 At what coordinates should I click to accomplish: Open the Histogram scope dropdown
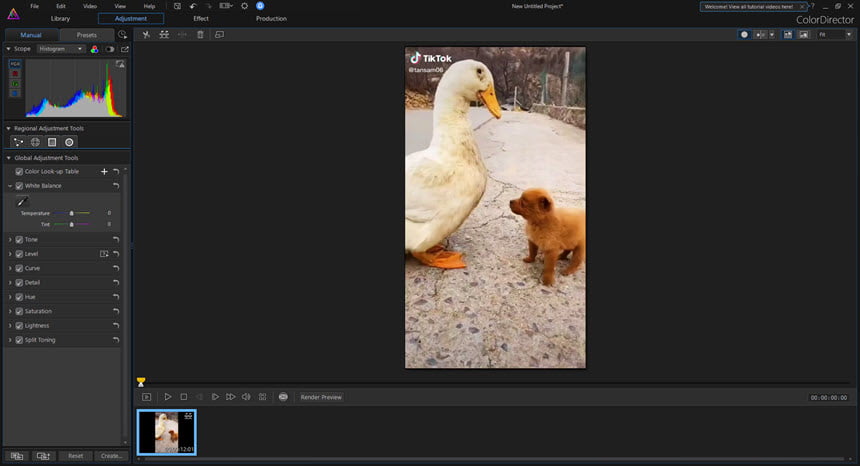click(x=61, y=49)
